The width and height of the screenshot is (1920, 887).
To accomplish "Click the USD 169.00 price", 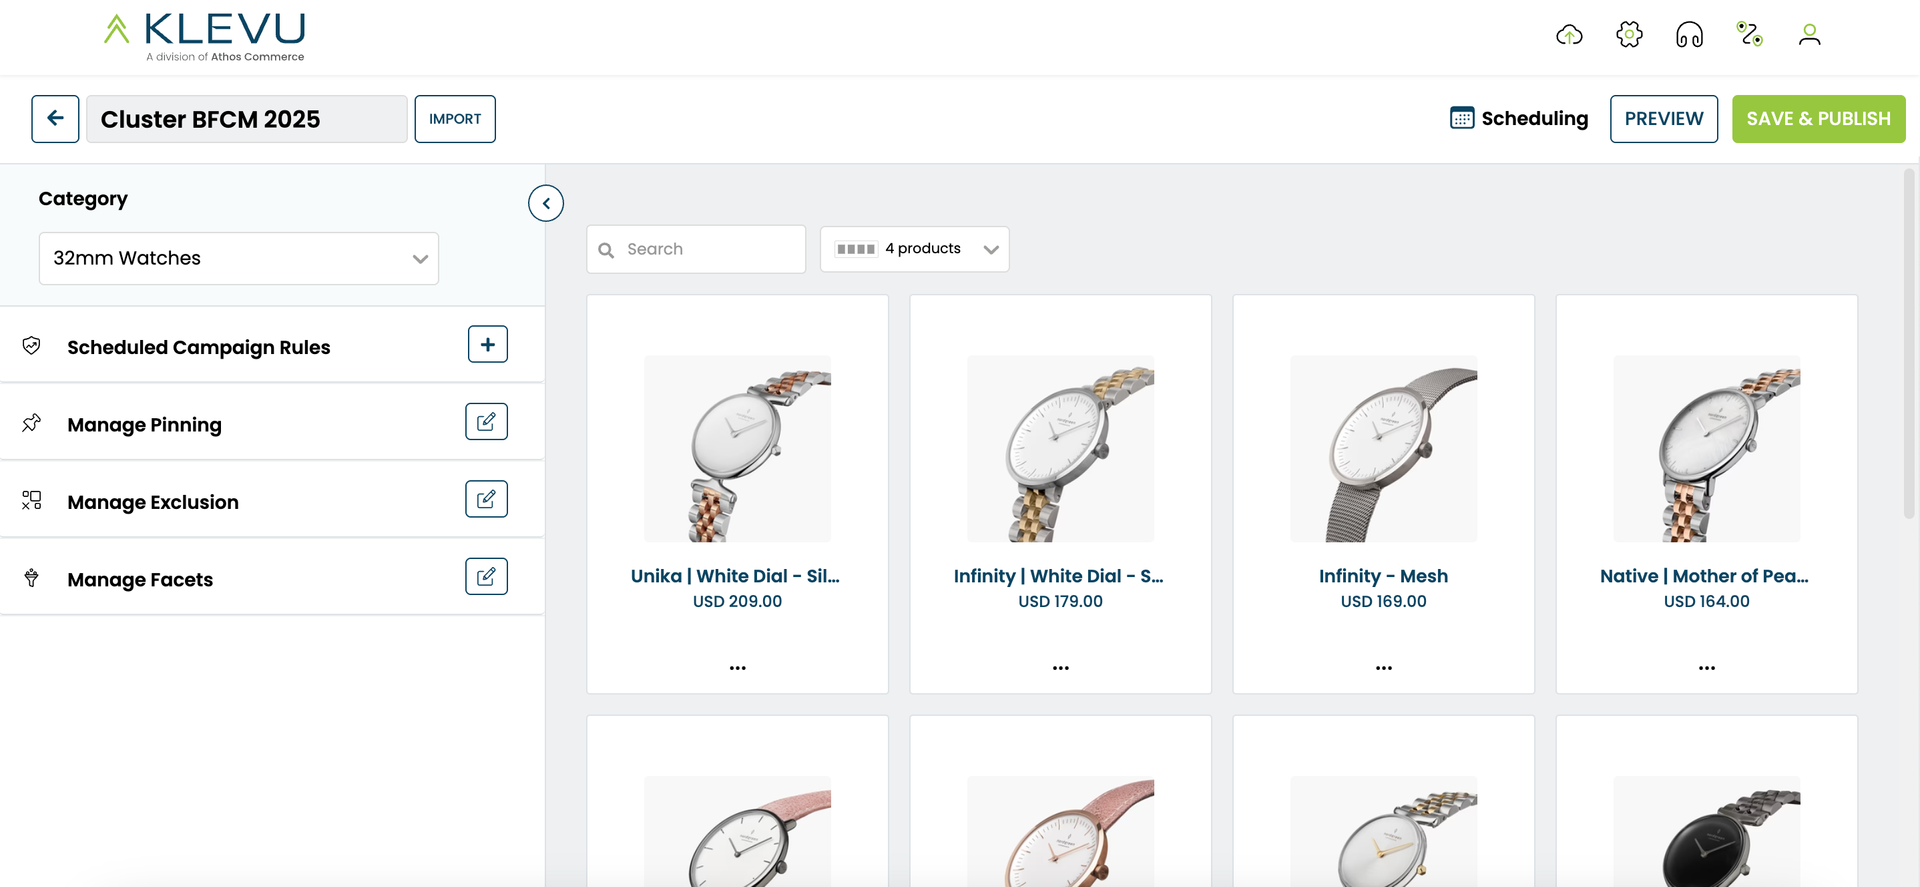I will tap(1384, 601).
